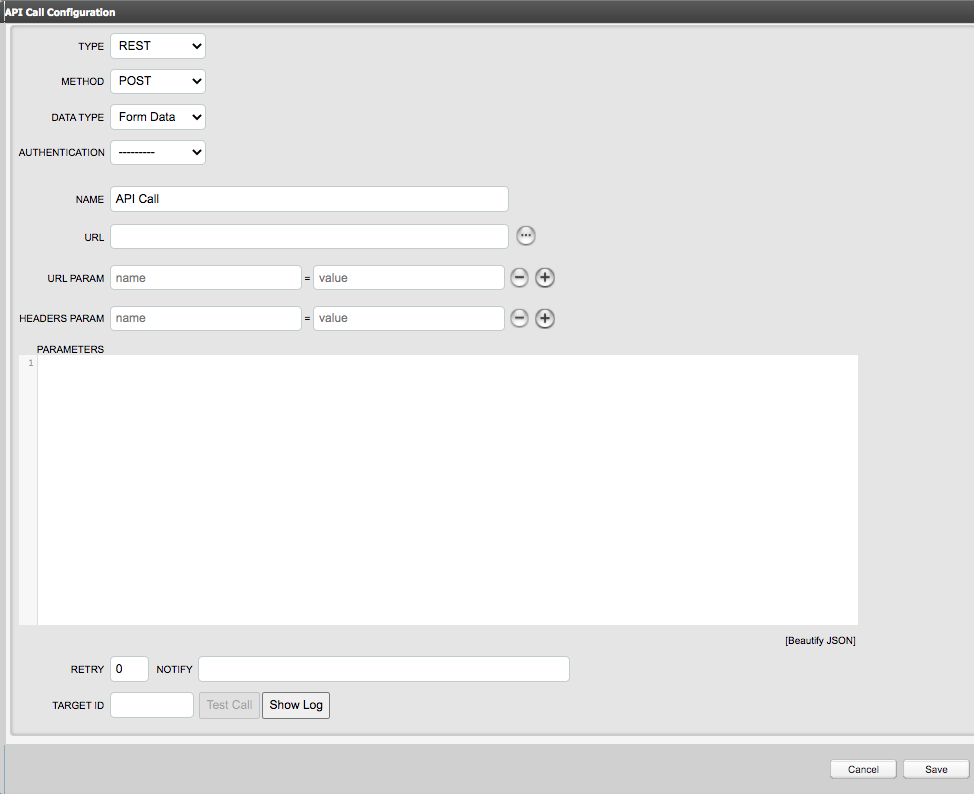Remove the HEADERS PARAM row with minus icon

coord(519,318)
